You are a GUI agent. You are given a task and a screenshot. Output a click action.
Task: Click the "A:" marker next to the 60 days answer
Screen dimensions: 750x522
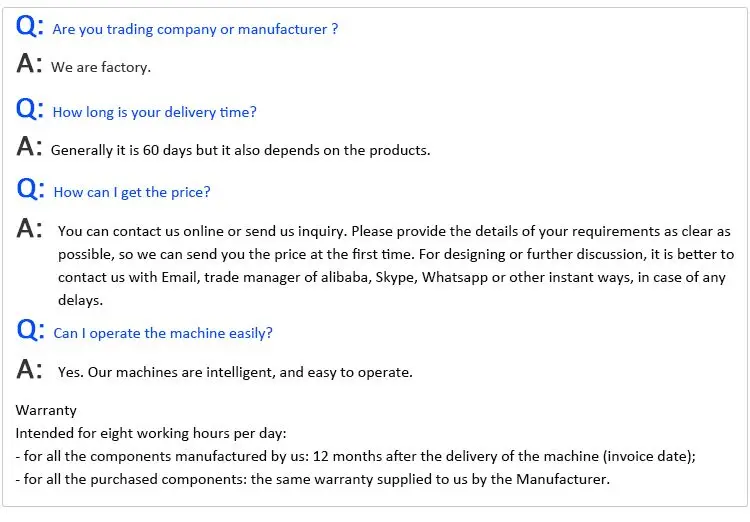click(29, 148)
